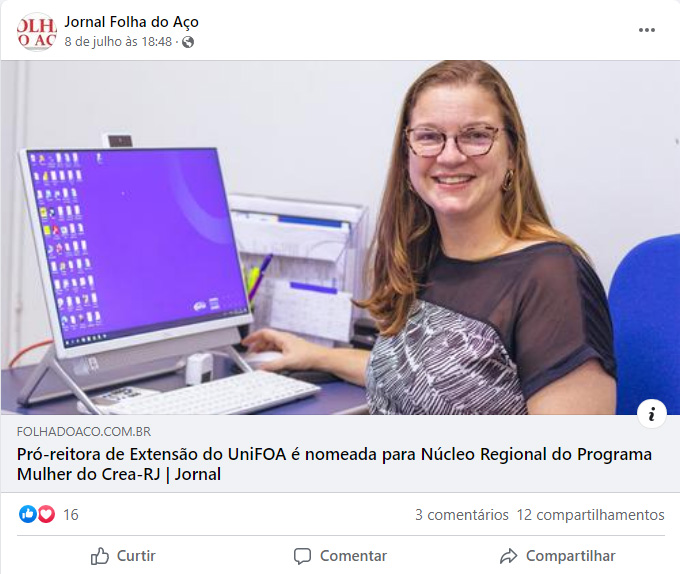The width and height of the screenshot is (680, 574).
Task: Click the FOLHADOACO.COM.BR domain link
Action: click(84, 431)
